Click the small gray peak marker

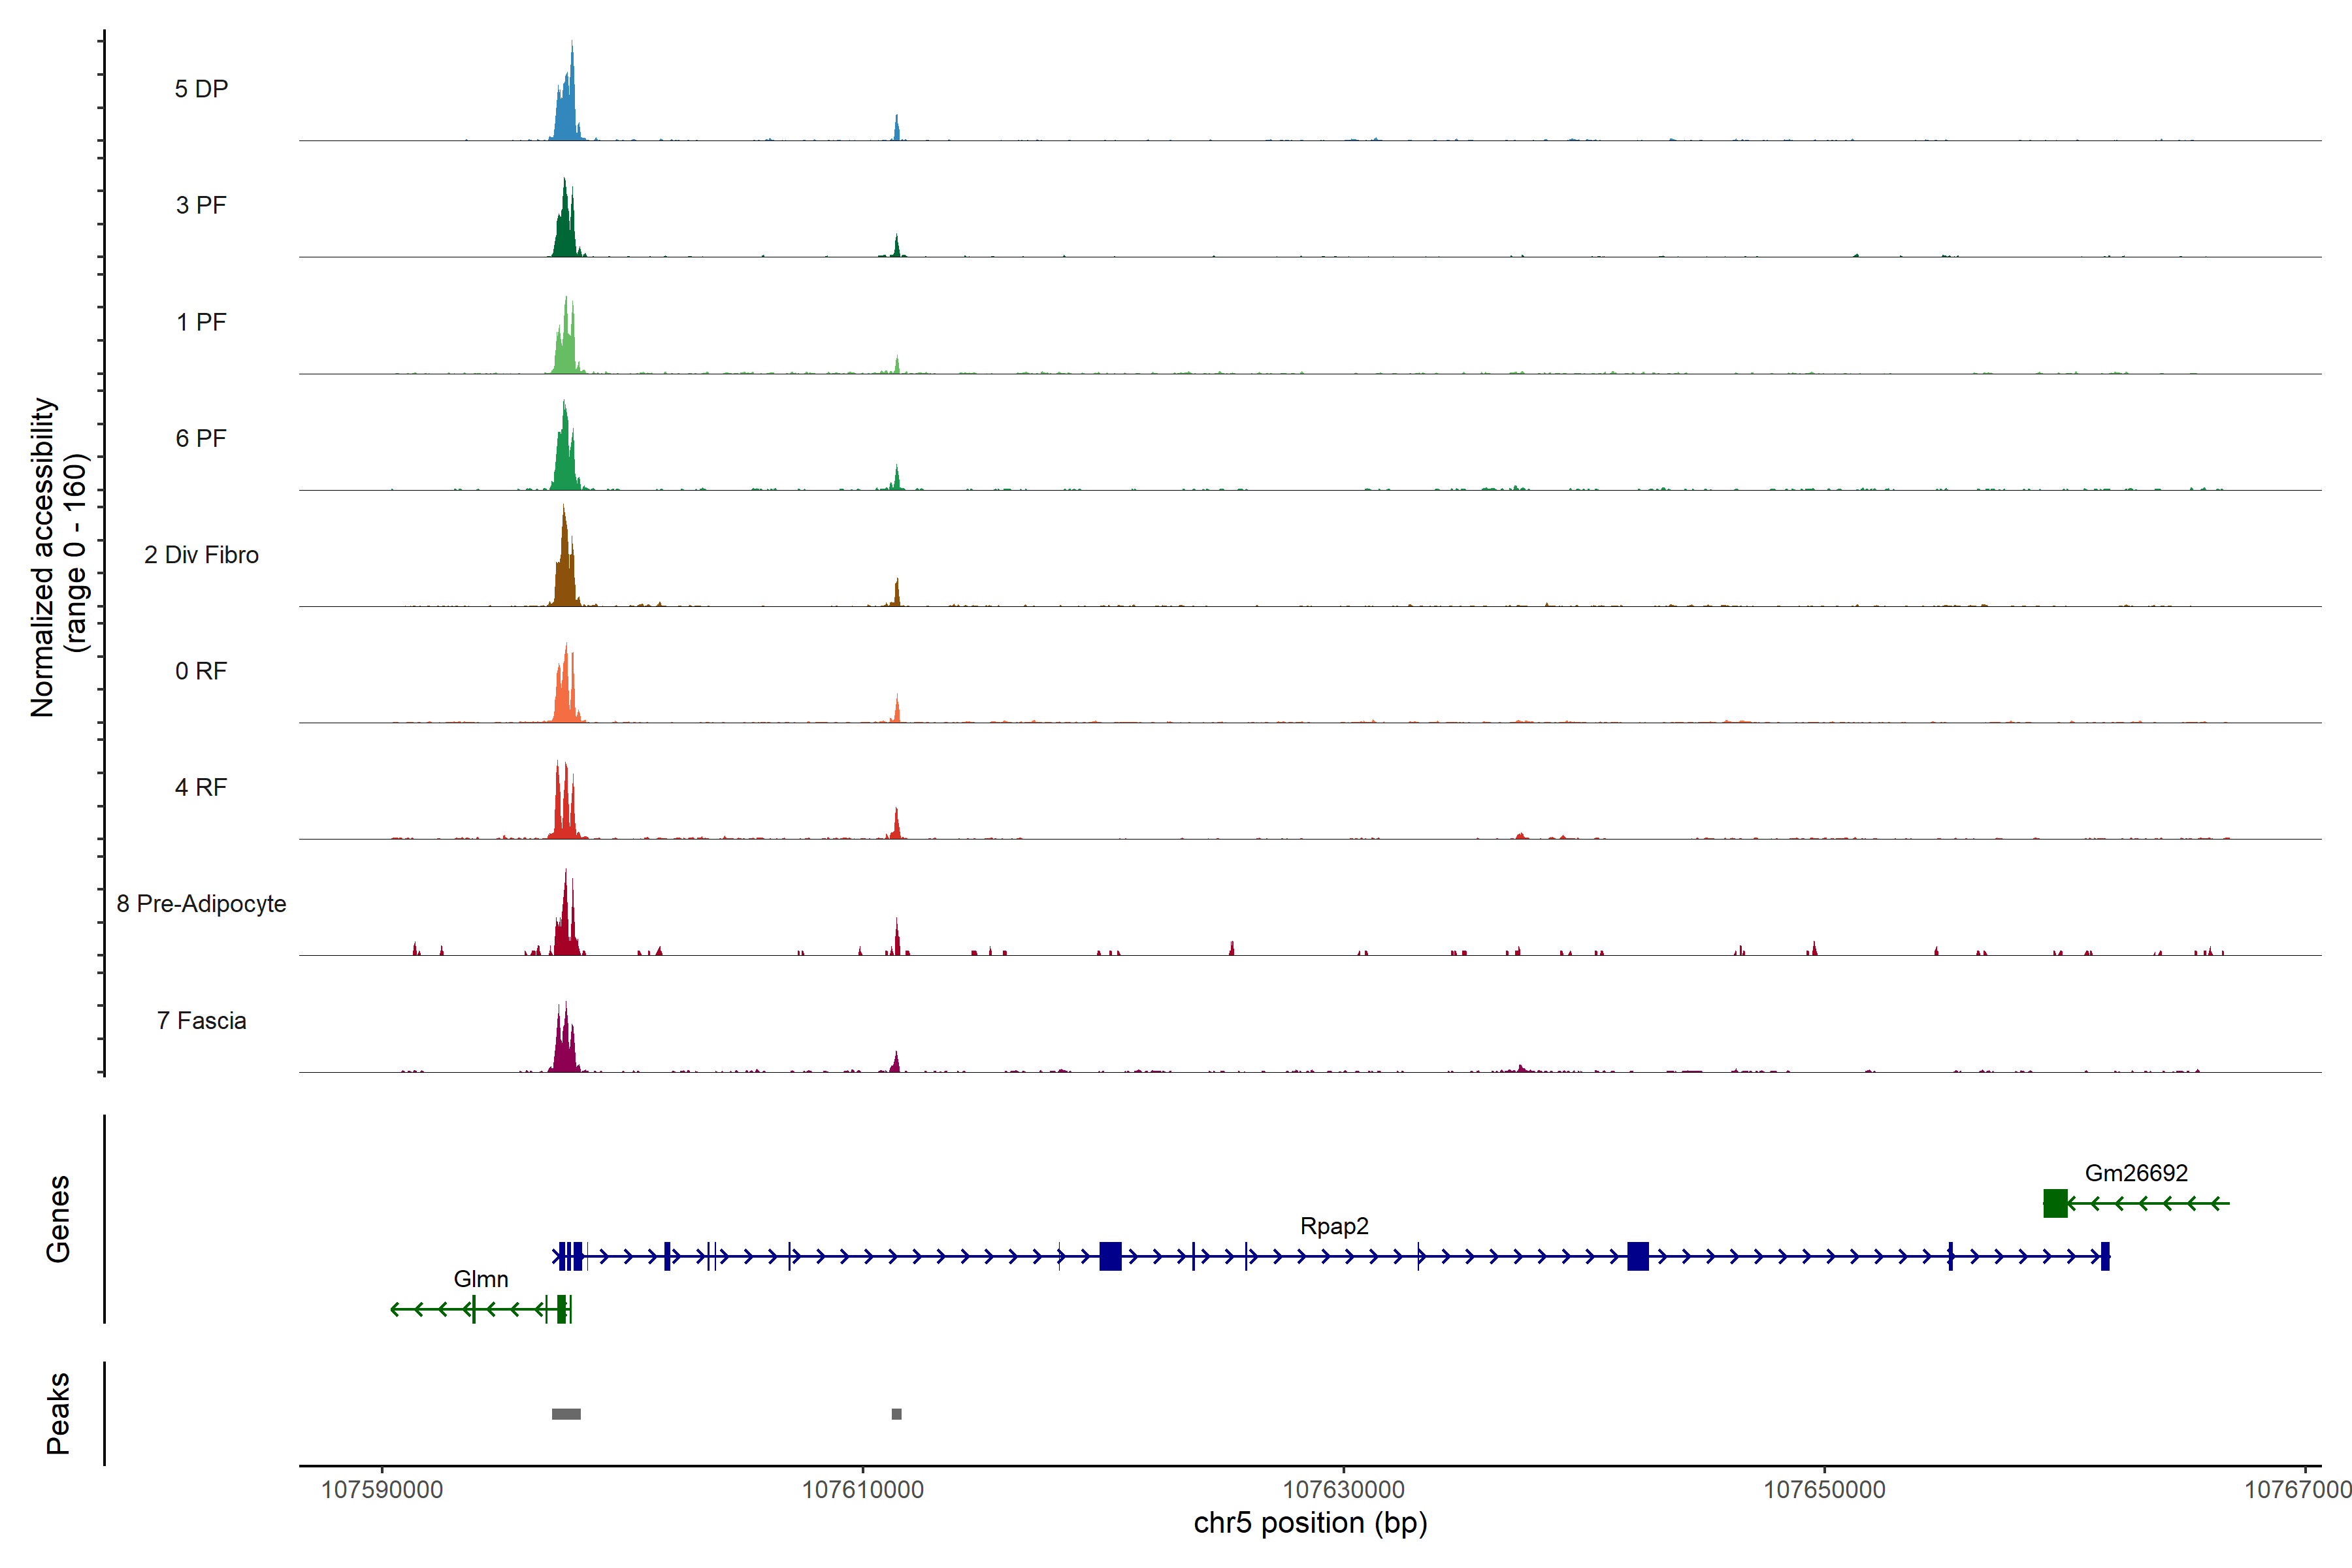(896, 1414)
